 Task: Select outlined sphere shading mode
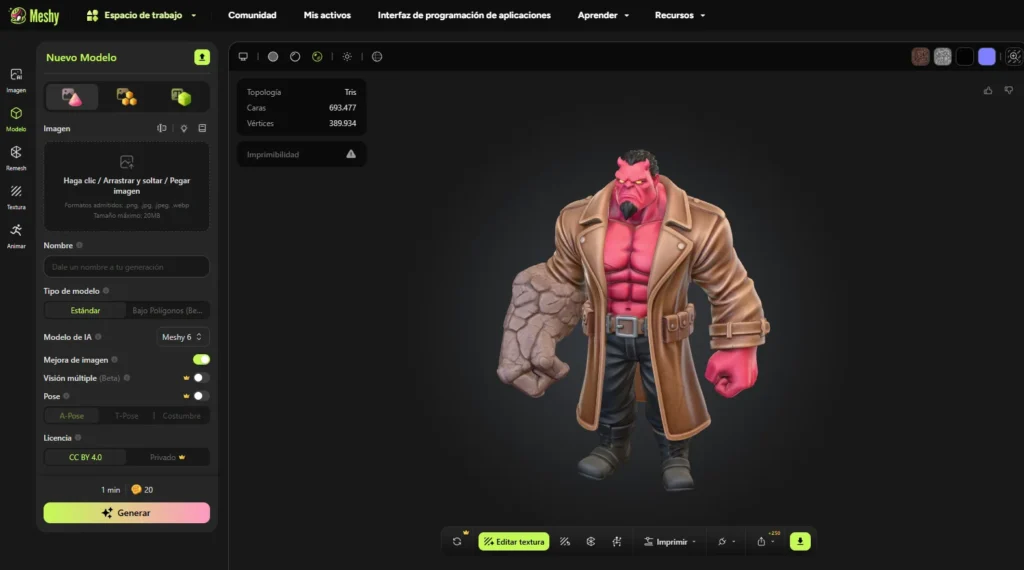click(x=295, y=57)
